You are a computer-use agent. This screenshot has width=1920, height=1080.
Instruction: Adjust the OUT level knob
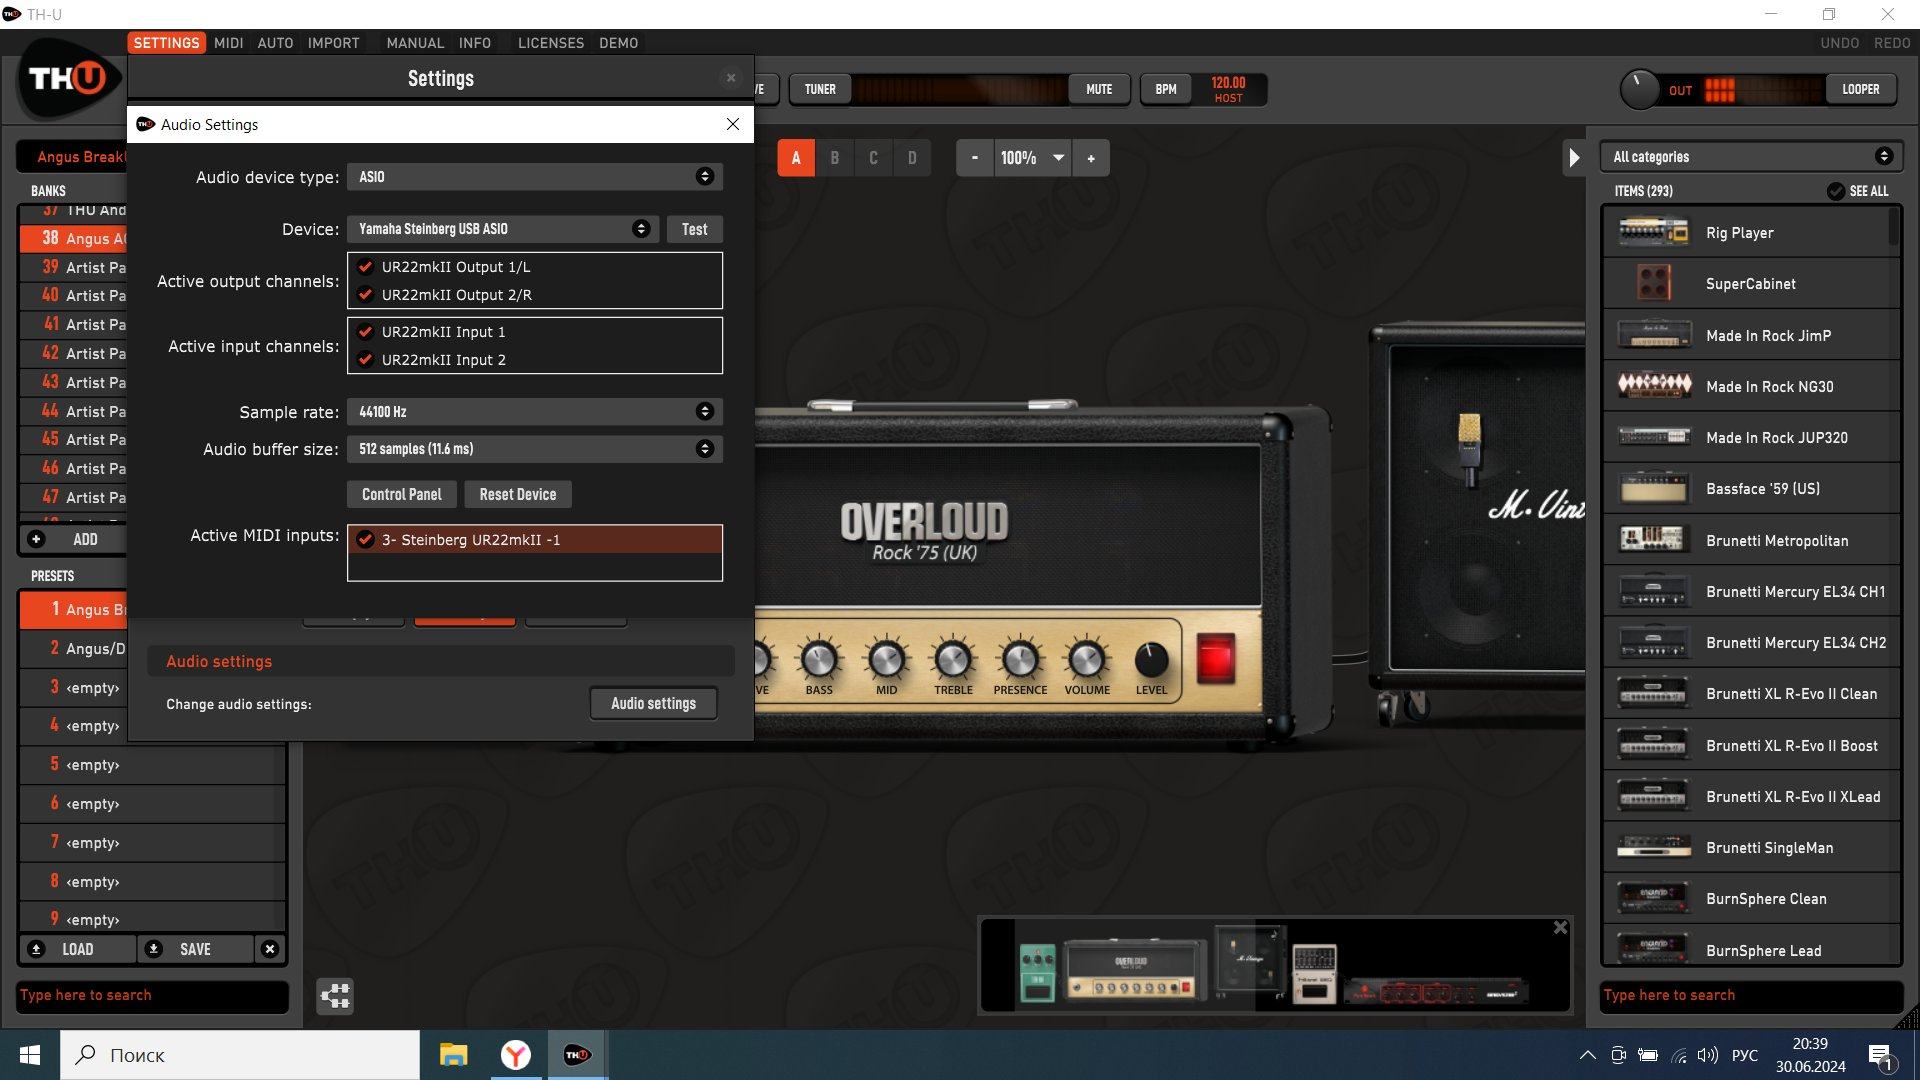(1639, 89)
